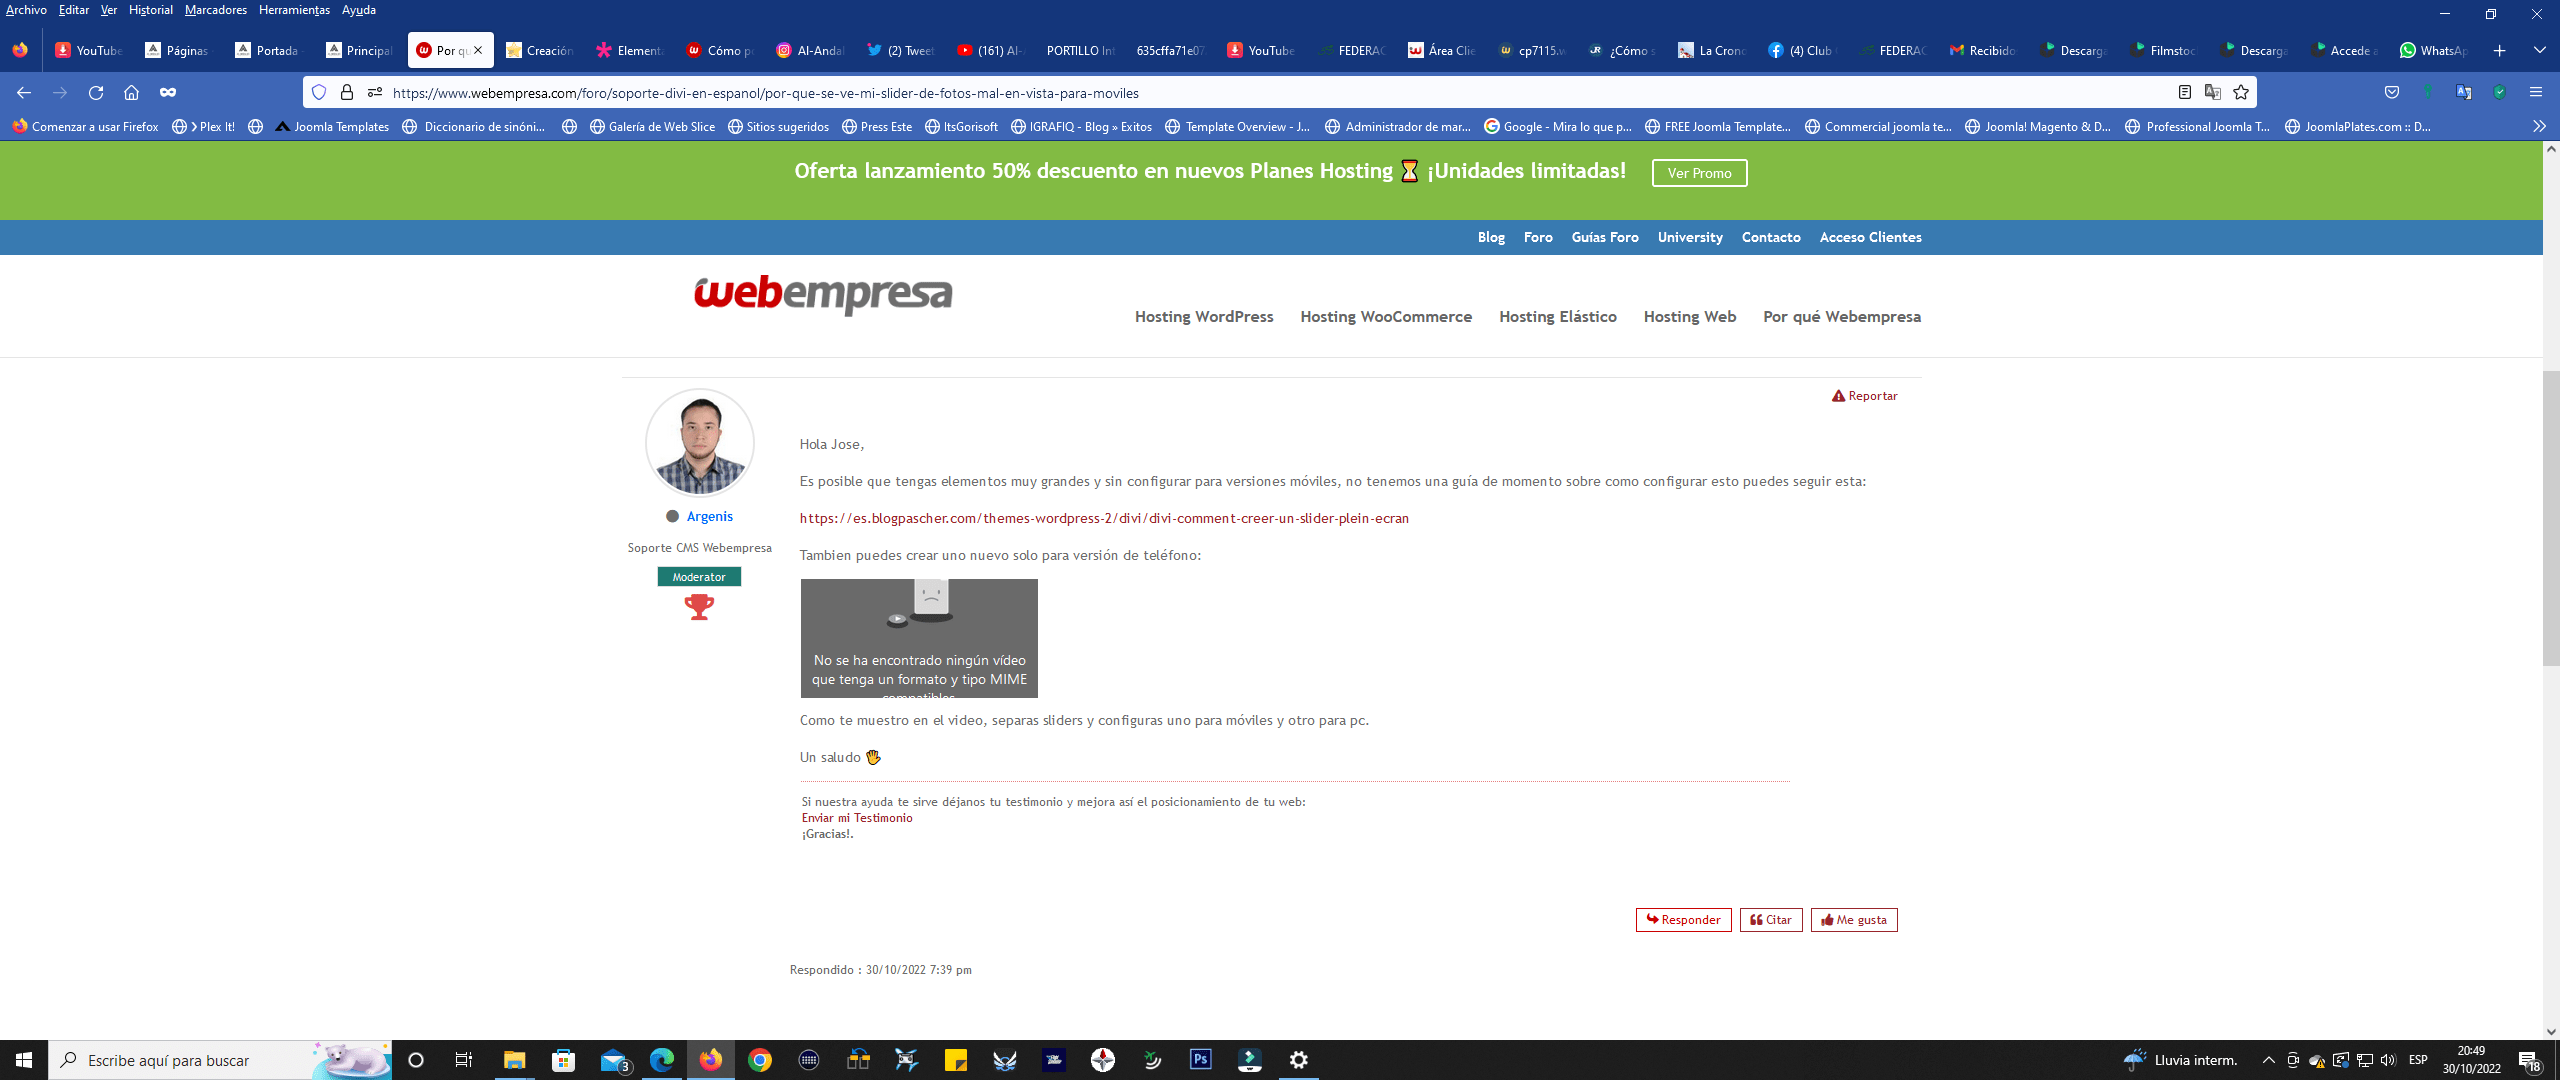The image size is (2560, 1080).
Task: Show more bookmarks with the chevron
Action: (2539, 126)
